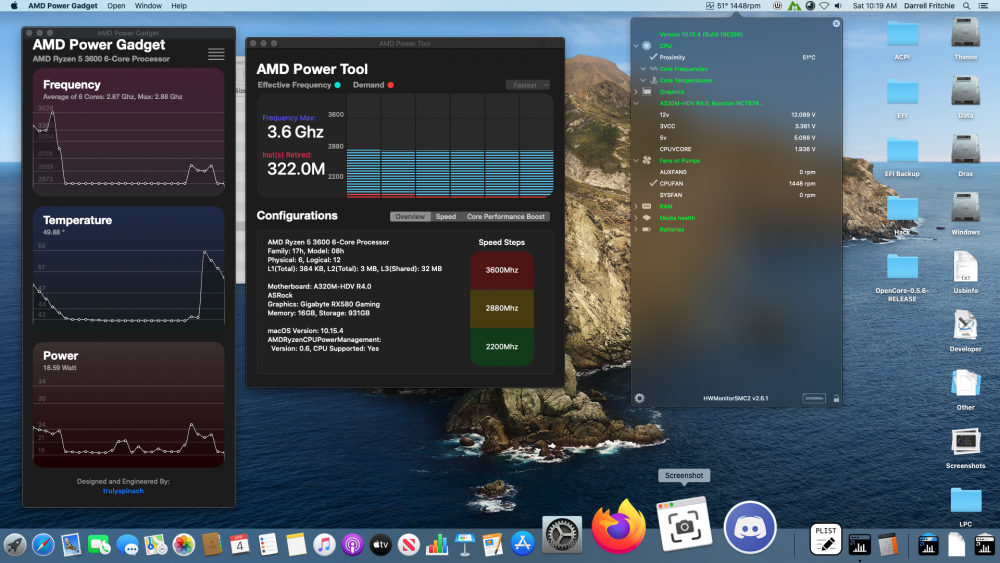Click the 2200Mhz green speed step

pos(502,347)
